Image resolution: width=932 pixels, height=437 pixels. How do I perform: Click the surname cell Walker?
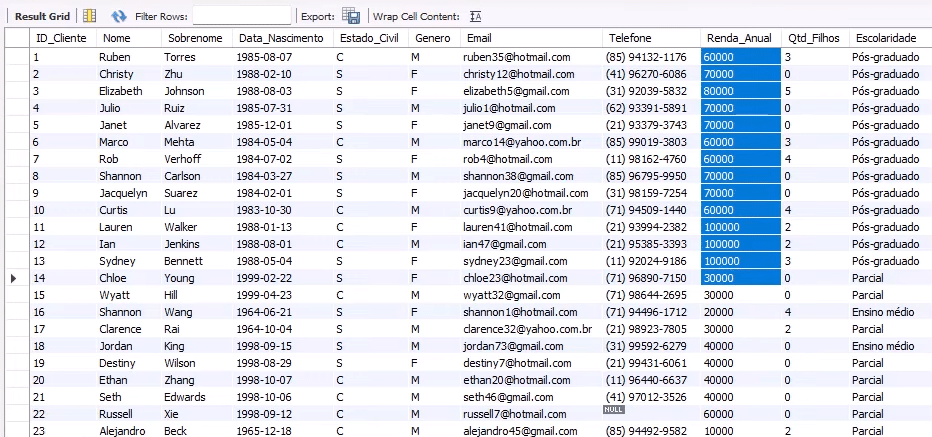click(181, 227)
